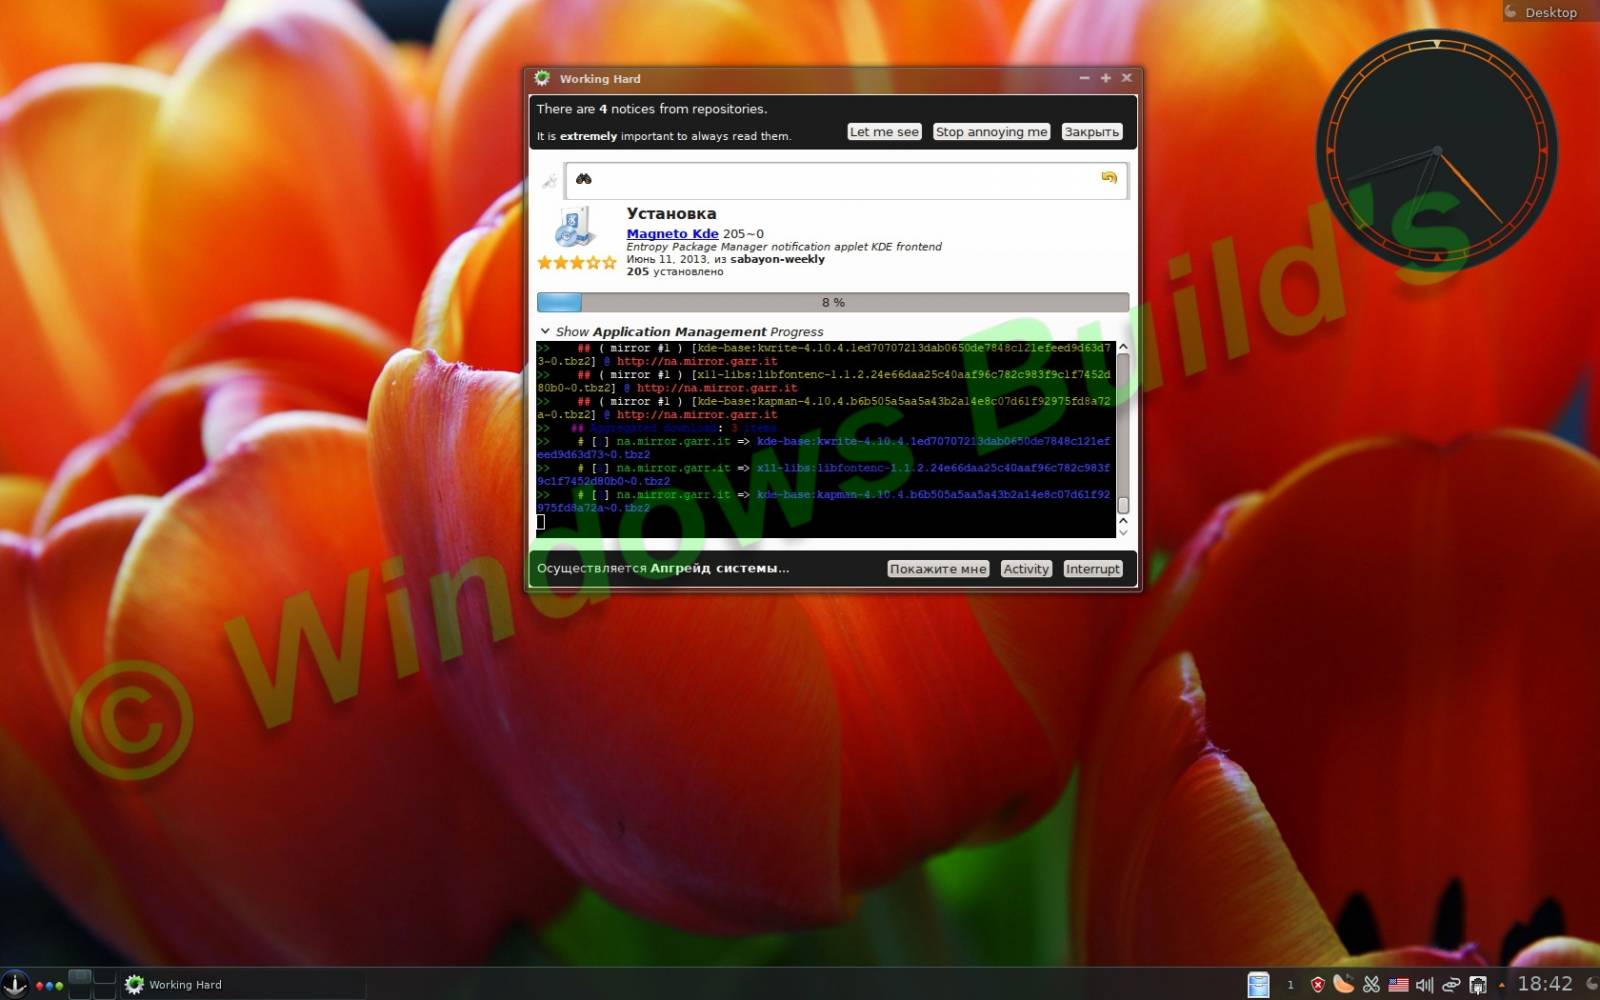Expand hidden tray icons with orange arrow
The height and width of the screenshot is (1000, 1600).
click(x=1501, y=985)
